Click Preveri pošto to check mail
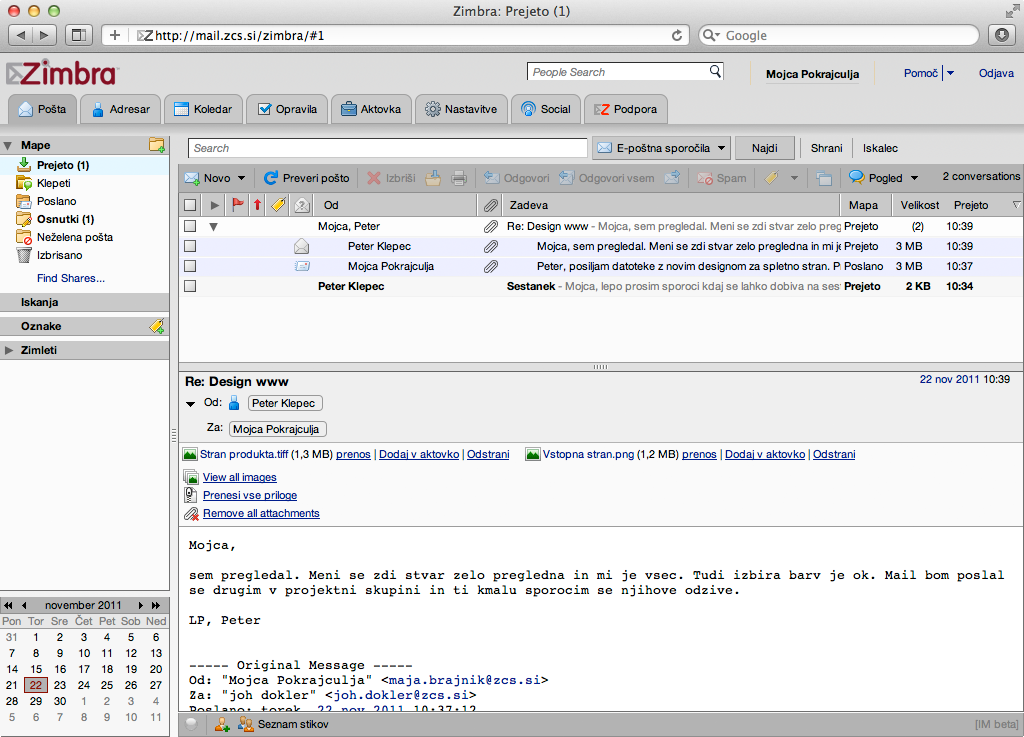Screen dimensions: 1024x737 (x=306, y=178)
